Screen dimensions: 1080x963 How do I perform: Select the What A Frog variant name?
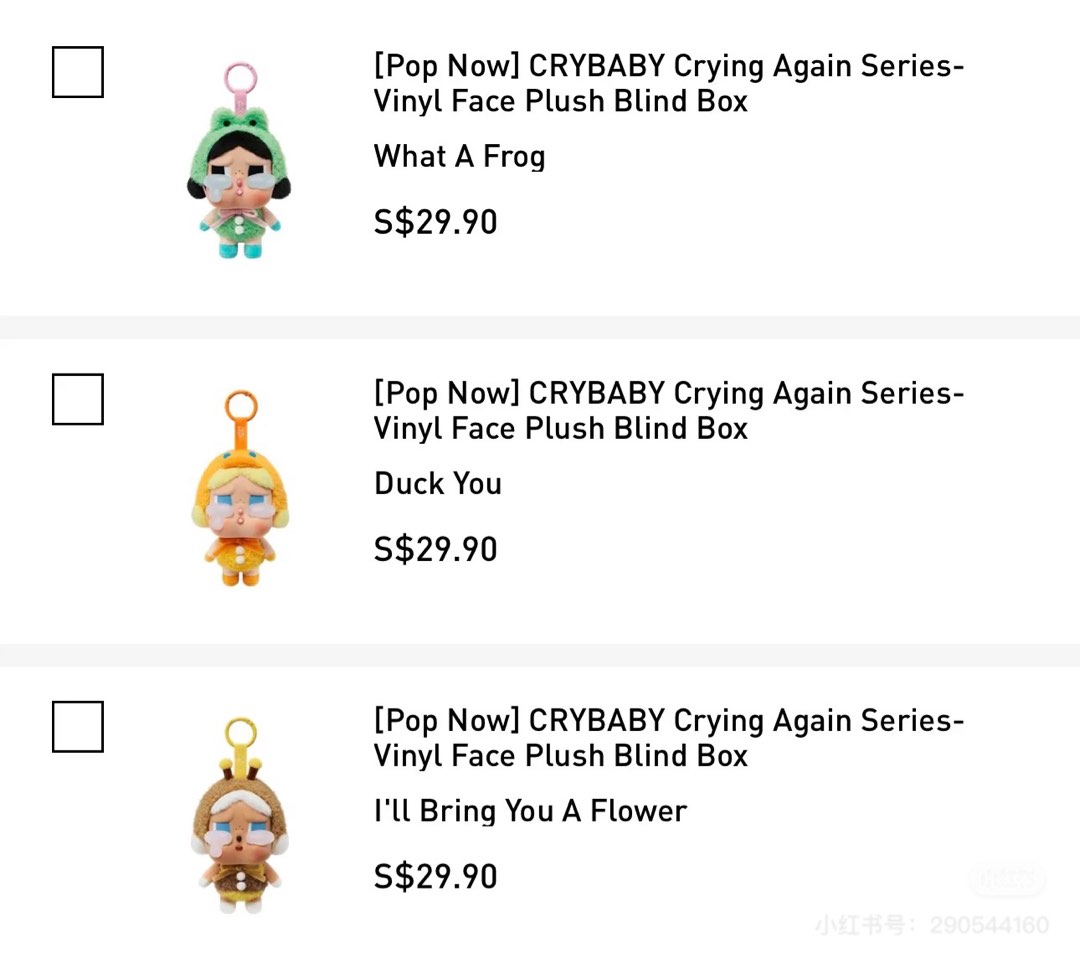click(x=459, y=157)
